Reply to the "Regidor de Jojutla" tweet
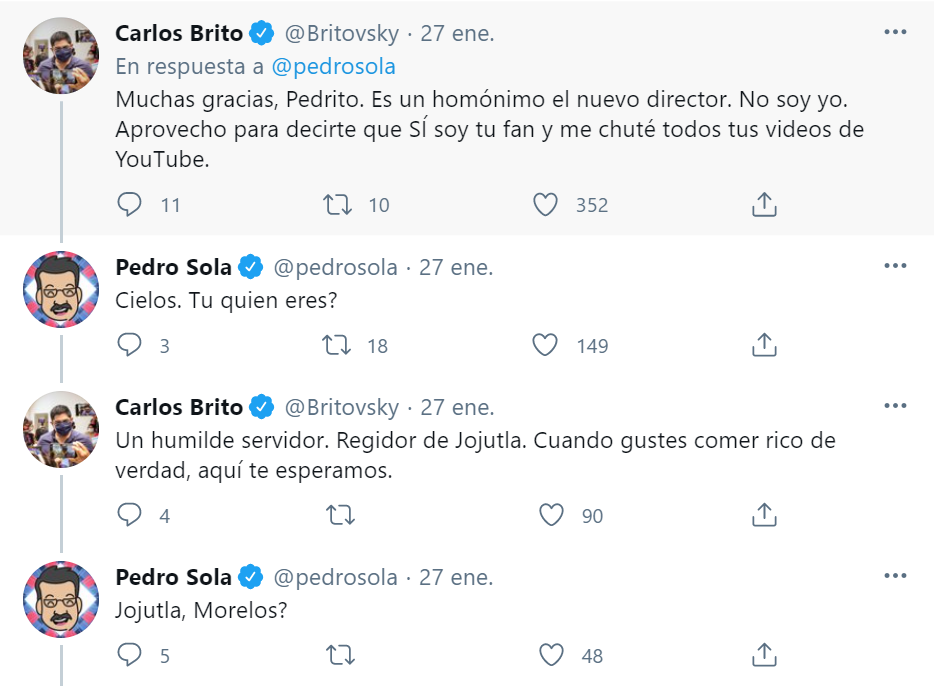This screenshot has height=686, width=934. pyautogui.click(x=130, y=515)
